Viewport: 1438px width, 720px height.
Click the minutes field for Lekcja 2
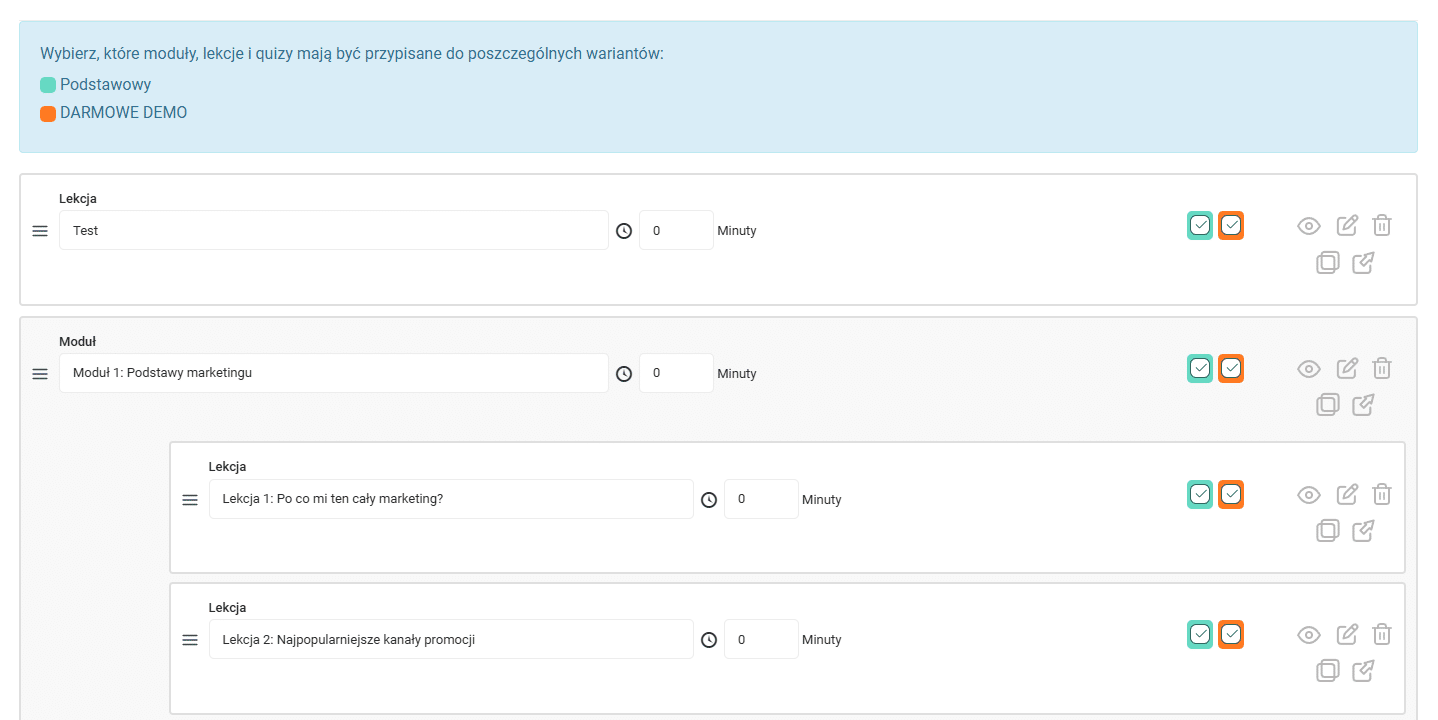[x=761, y=640]
